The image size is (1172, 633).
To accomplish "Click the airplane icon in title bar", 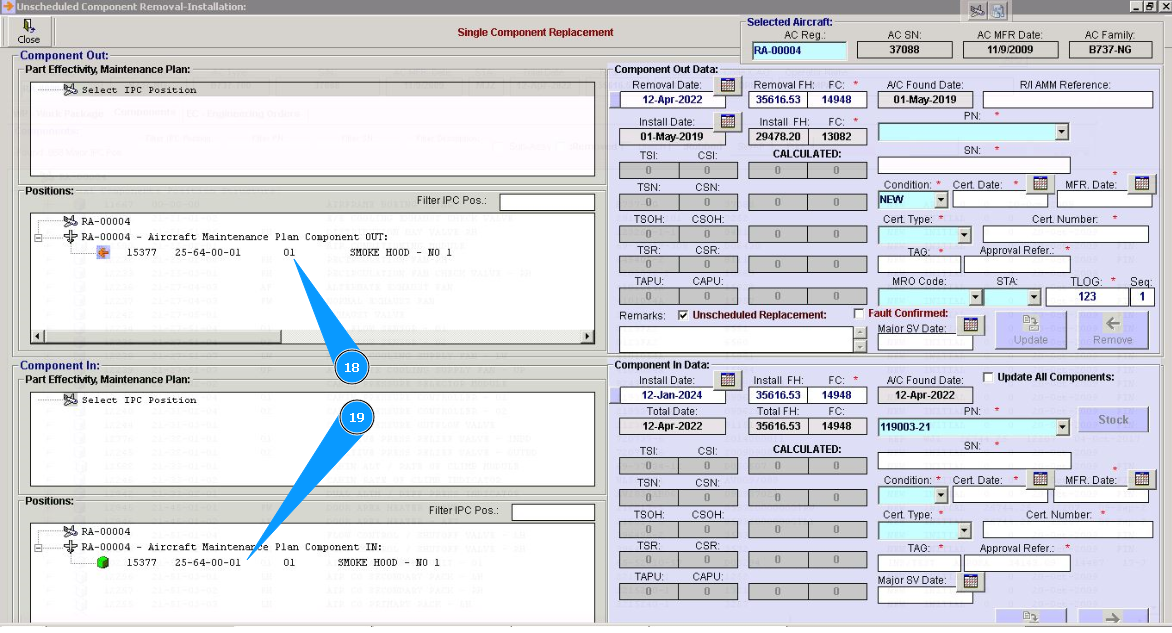I will 977,10.
